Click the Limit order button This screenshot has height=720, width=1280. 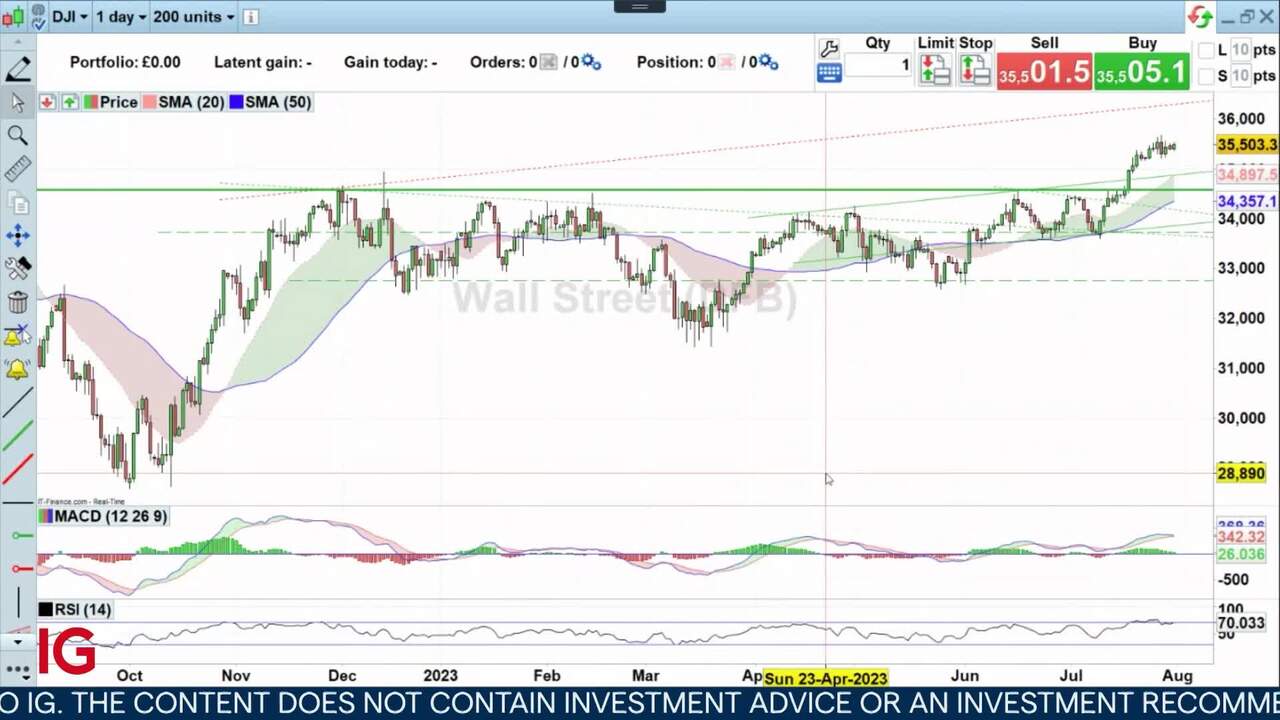click(x=935, y=70)
